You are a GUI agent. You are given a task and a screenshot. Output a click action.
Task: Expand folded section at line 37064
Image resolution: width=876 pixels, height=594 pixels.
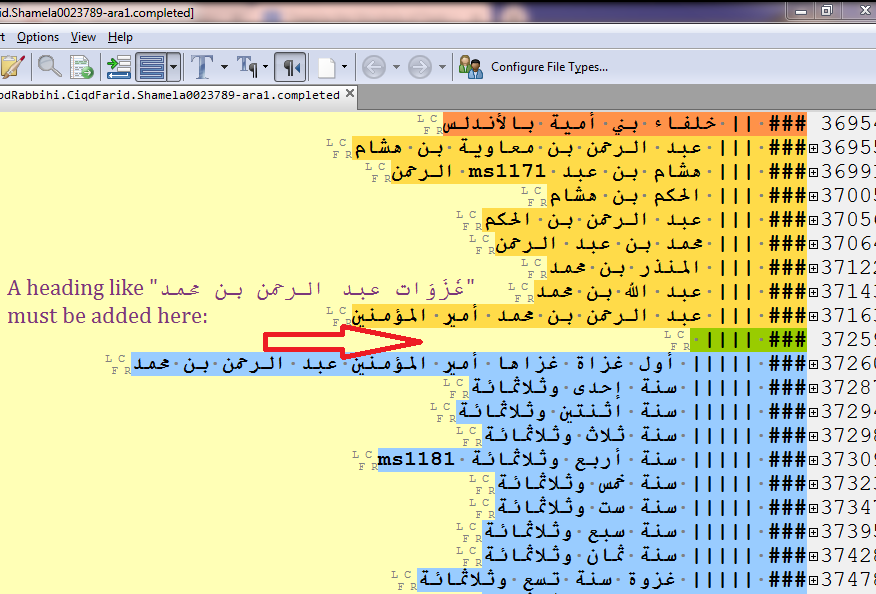[x=814, y=244]
